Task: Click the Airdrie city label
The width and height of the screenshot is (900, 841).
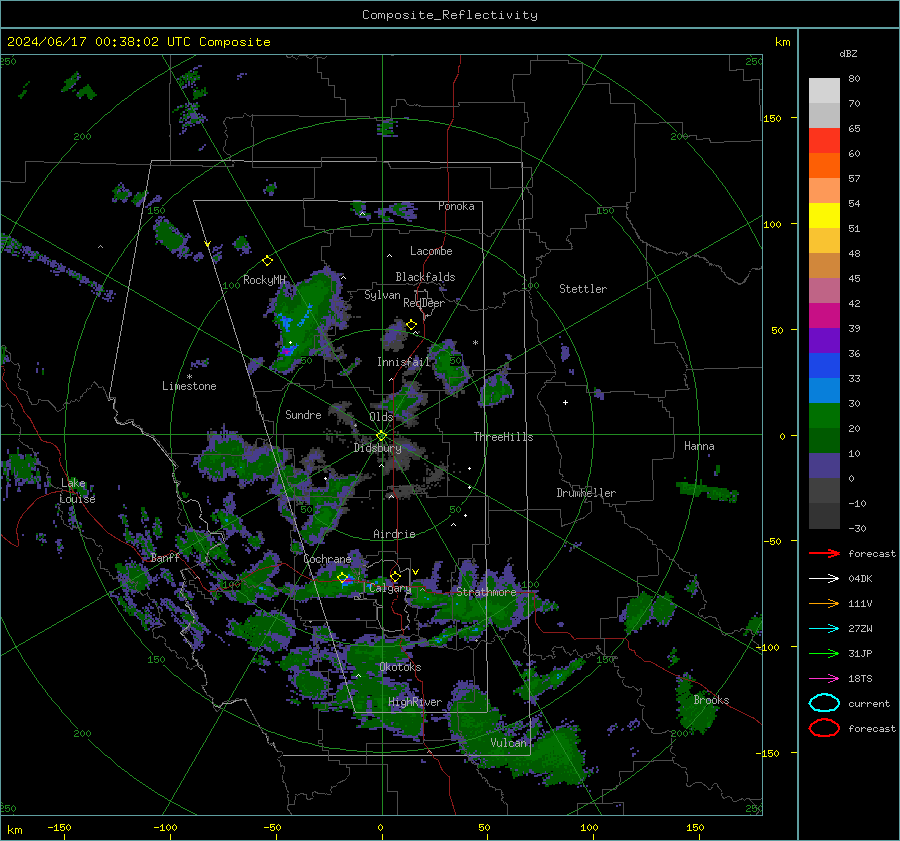Action: tap(394, 534)
